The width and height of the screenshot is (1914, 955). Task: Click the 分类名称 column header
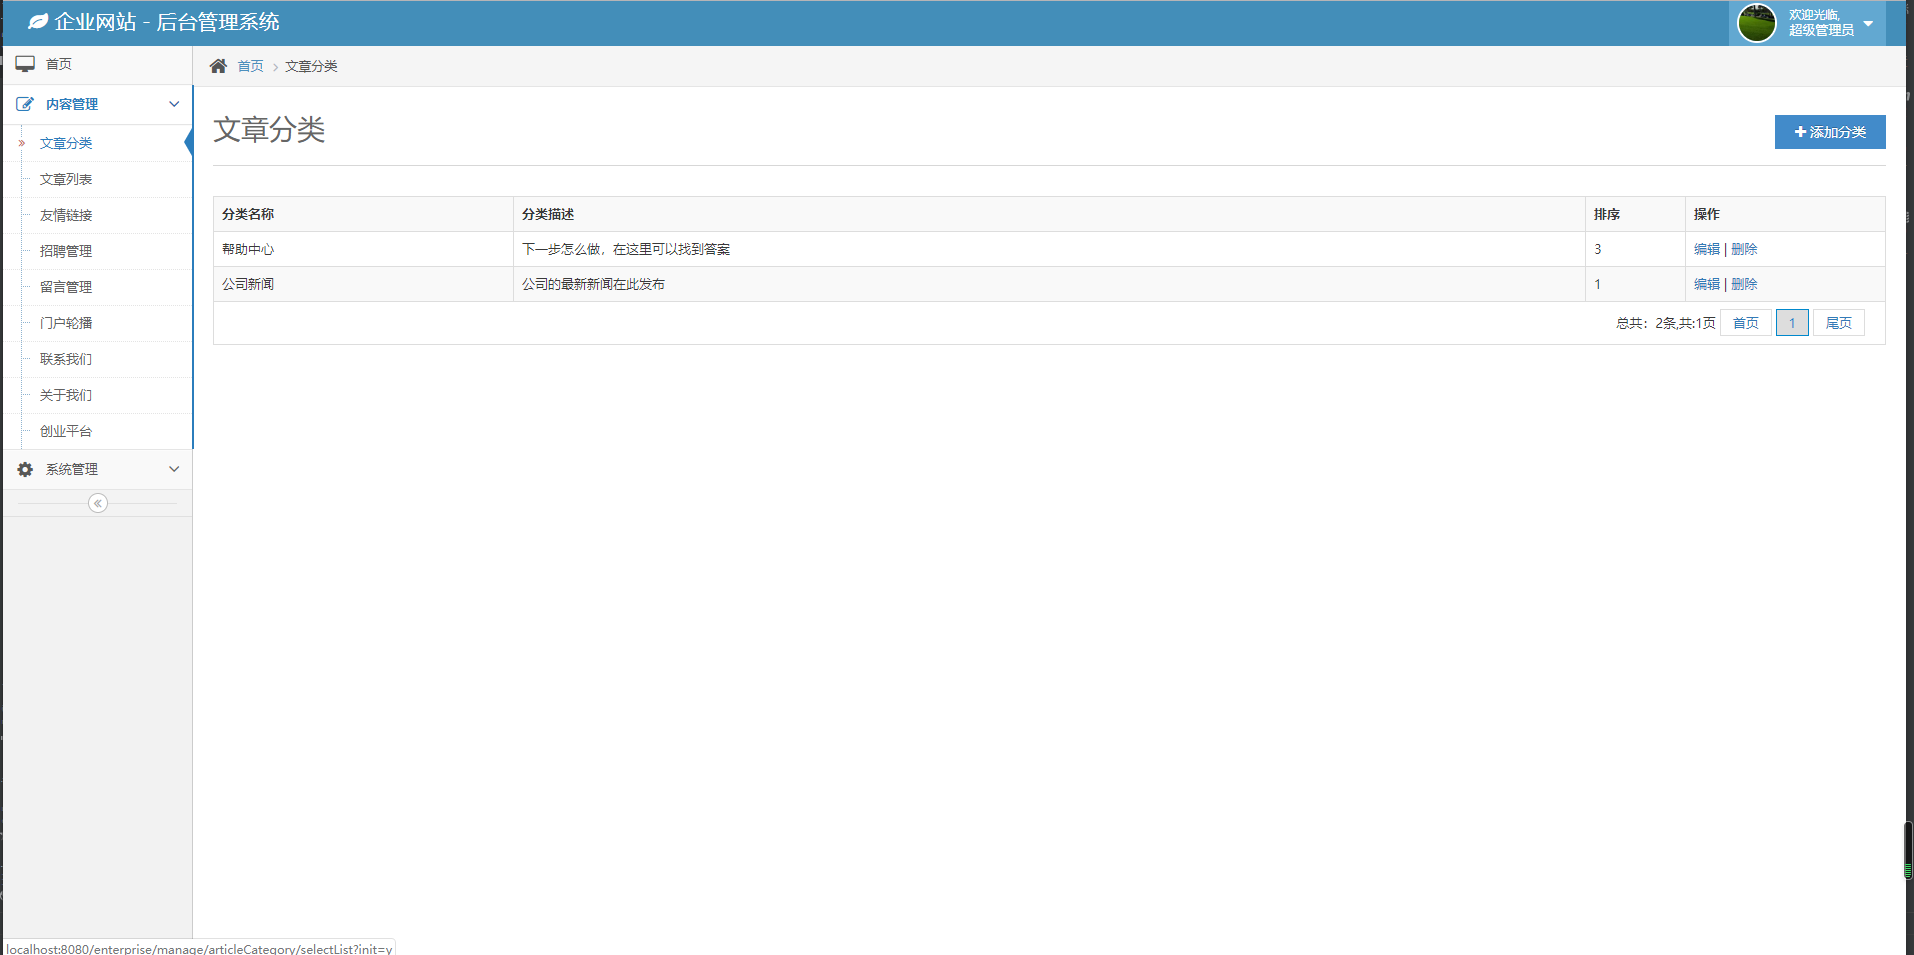[x=363, y=214]
